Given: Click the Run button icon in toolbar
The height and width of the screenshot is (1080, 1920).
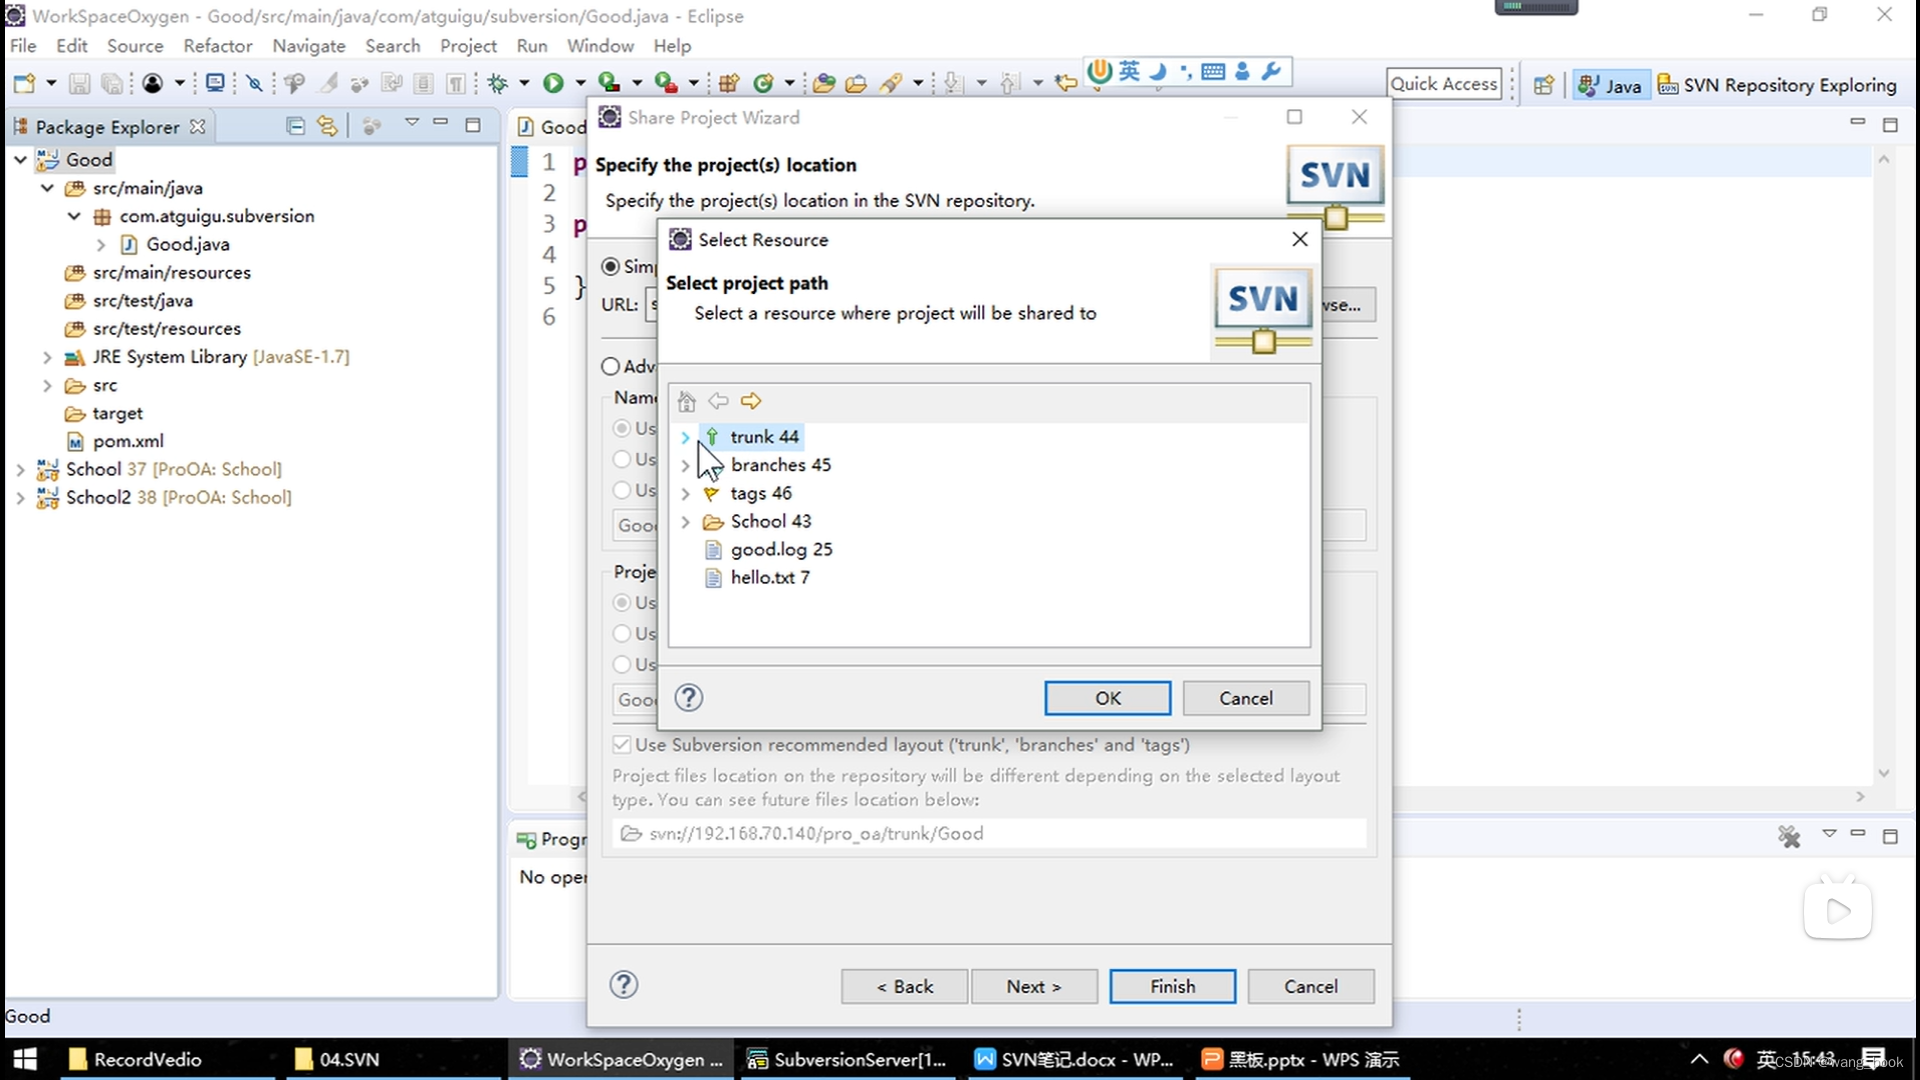Looking at the screenshot, I should pos(553,82).
